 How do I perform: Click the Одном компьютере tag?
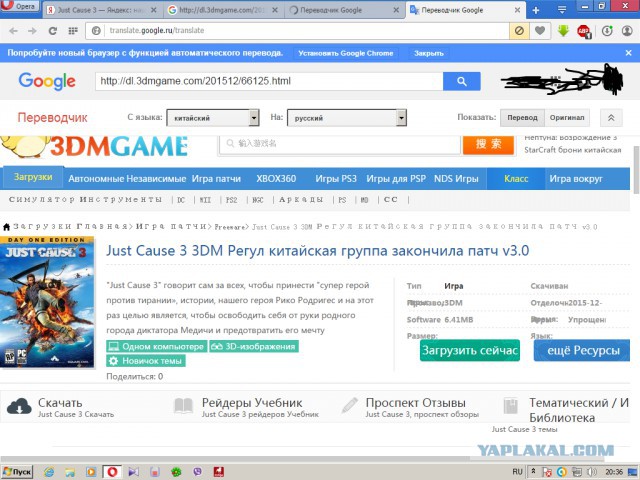pos(157,347)
